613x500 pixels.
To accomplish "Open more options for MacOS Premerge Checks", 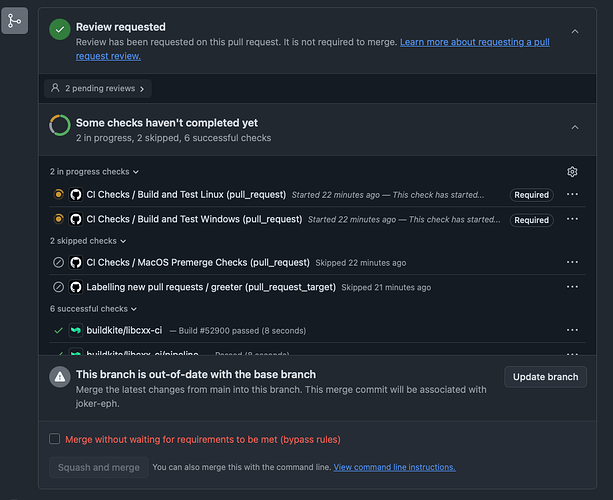I will tap(572, 262).
